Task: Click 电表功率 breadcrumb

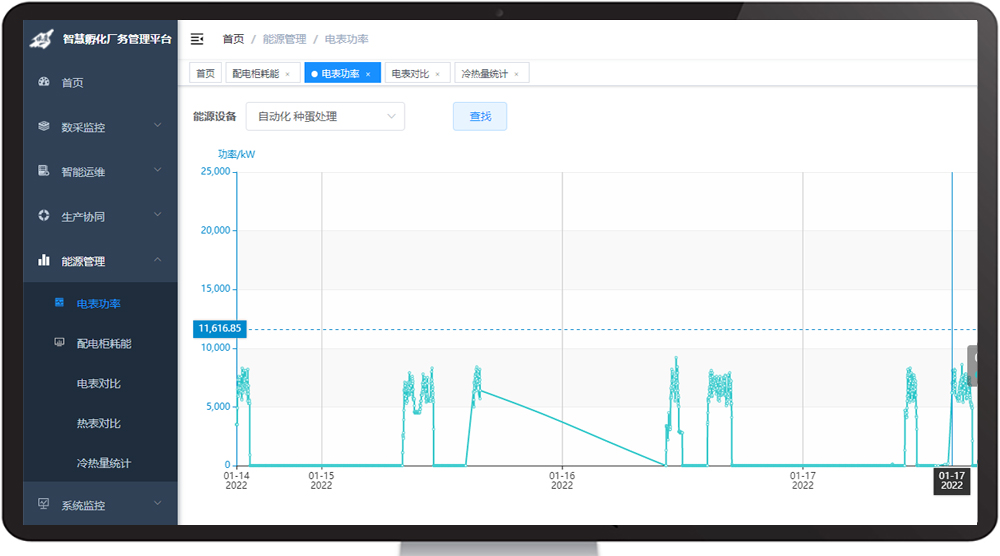Action: pyautogui.click(x=346, y=39)
